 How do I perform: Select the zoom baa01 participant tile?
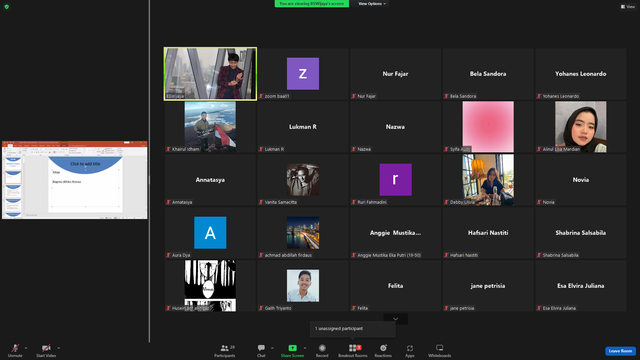[303, 73]
